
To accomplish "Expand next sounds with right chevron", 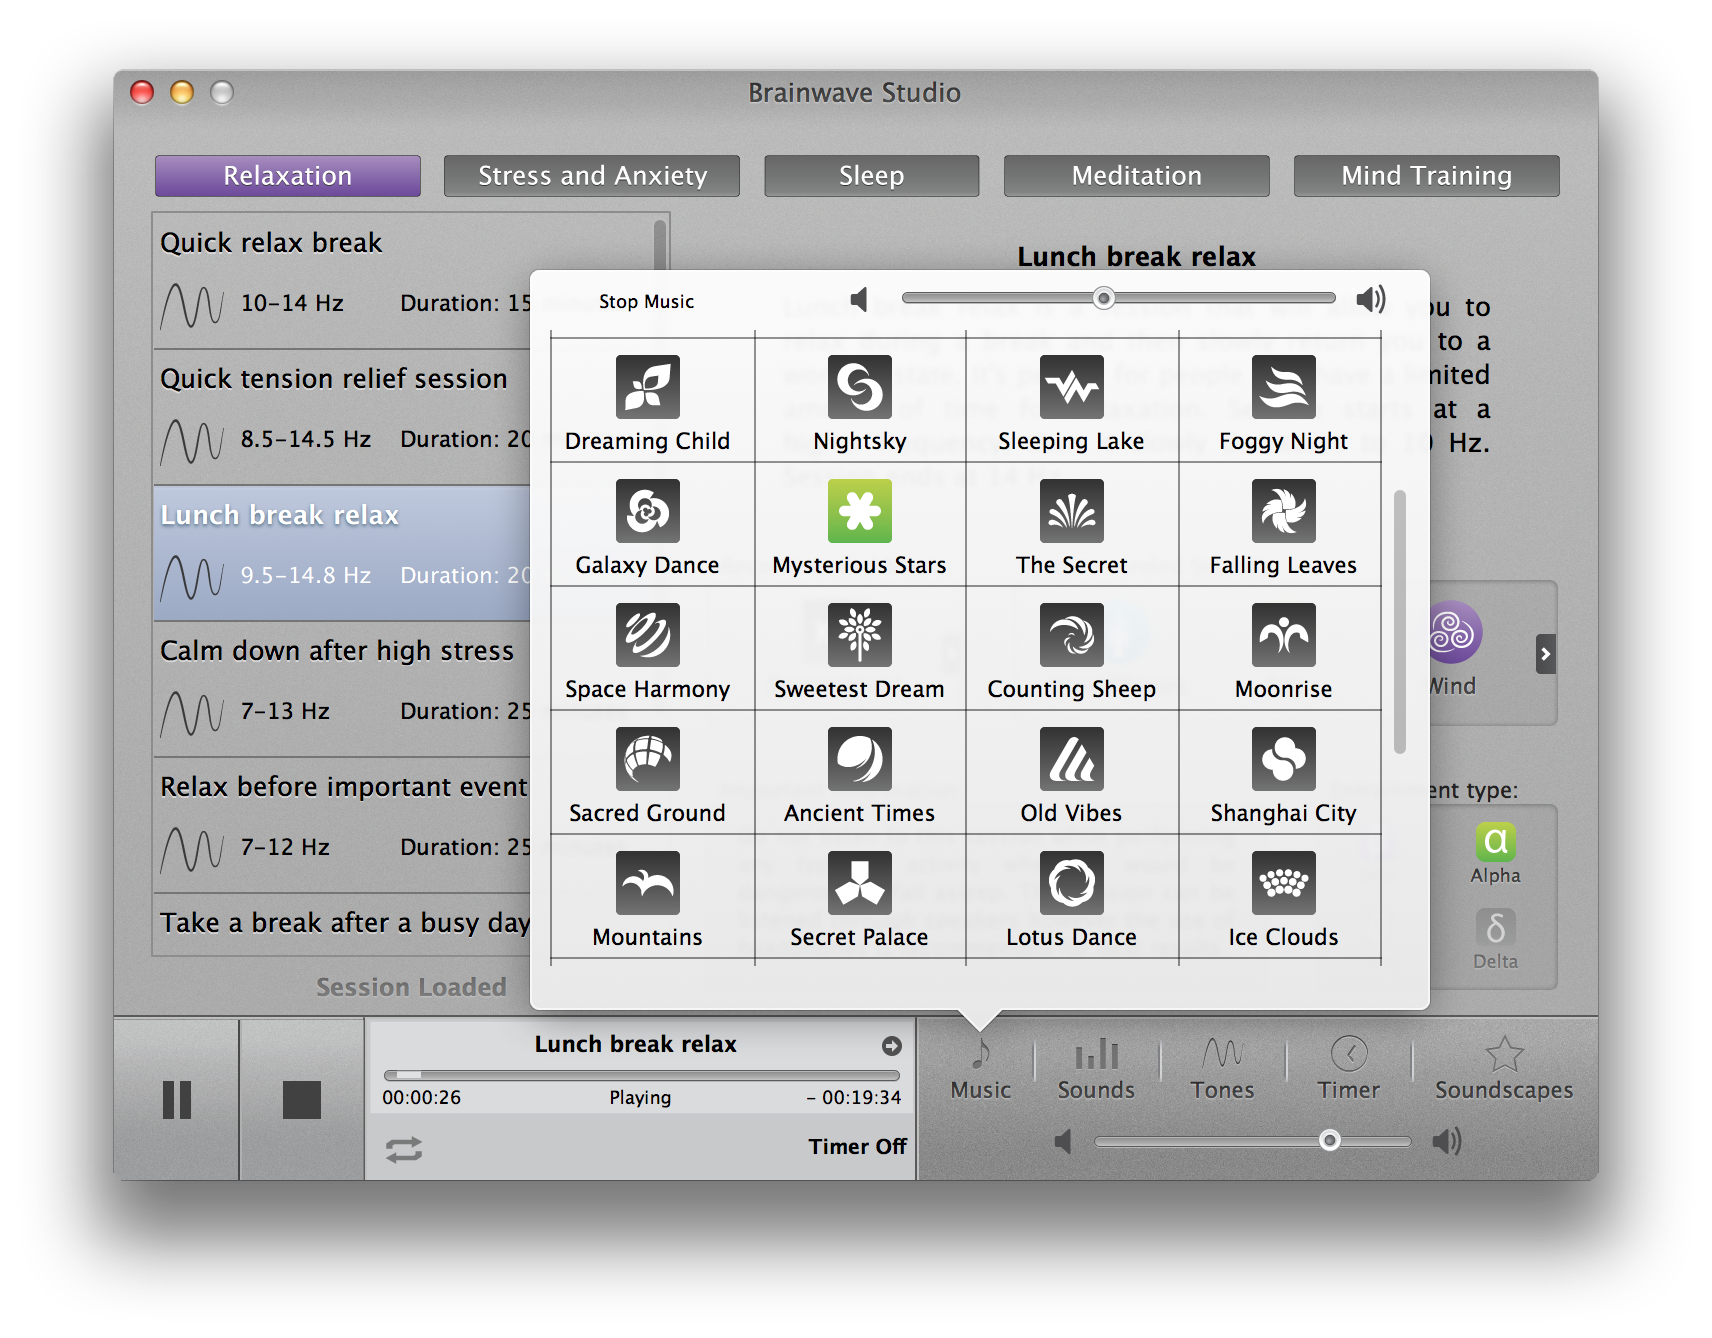I will (x=1545, y=654).
